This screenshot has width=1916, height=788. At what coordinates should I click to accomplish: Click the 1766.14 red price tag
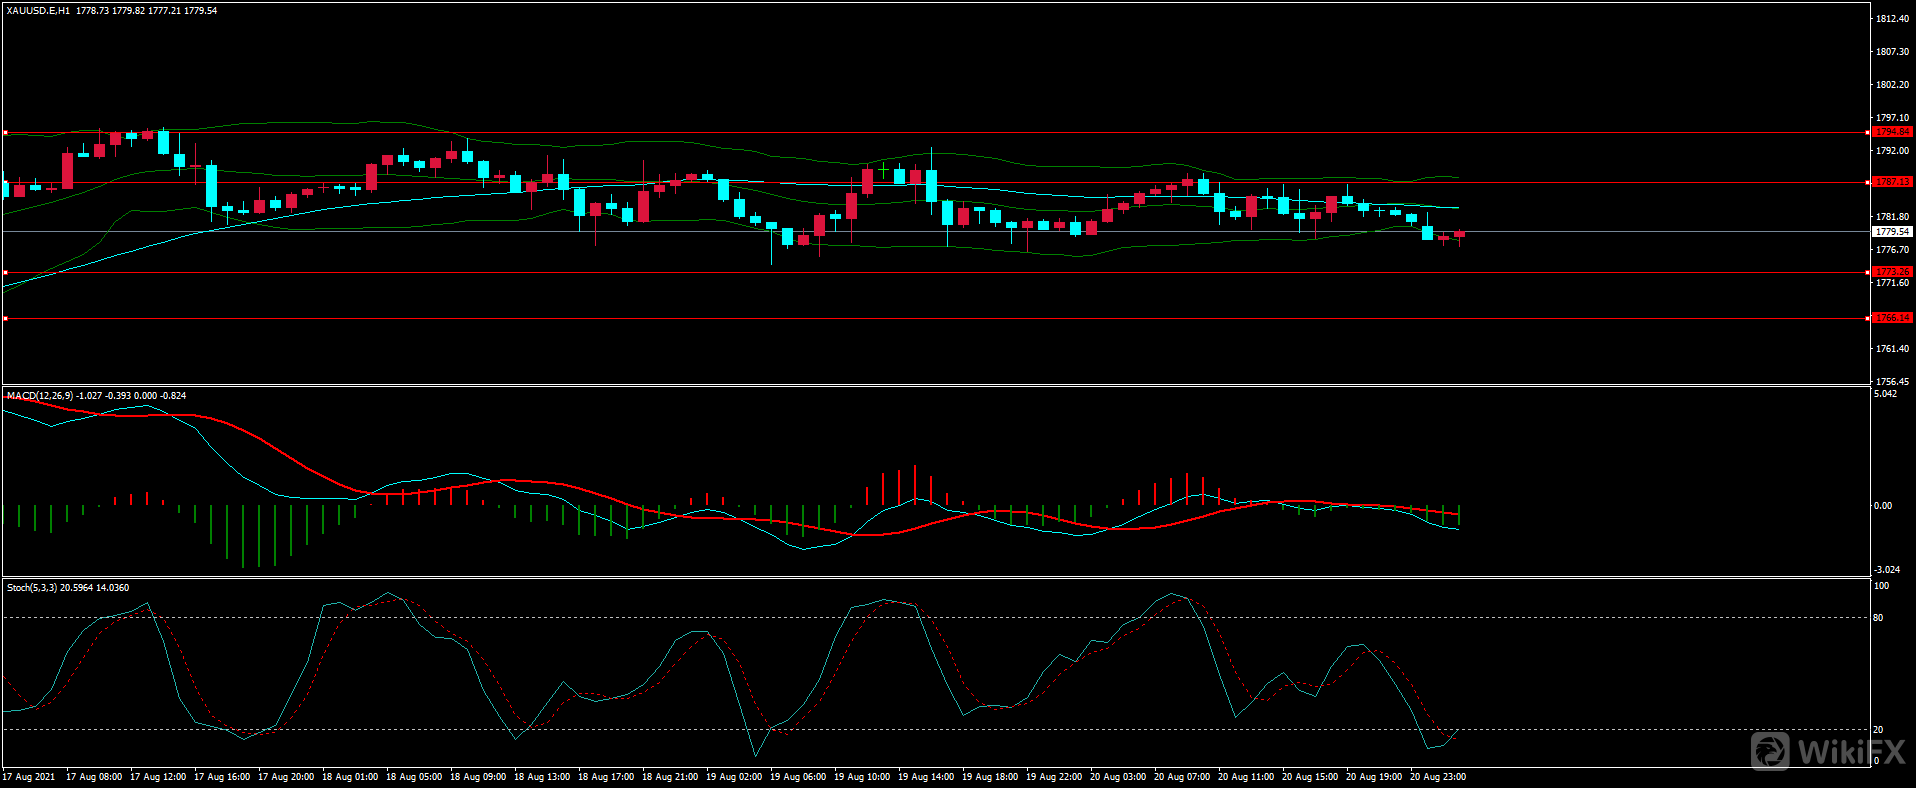pos(1892,318)
